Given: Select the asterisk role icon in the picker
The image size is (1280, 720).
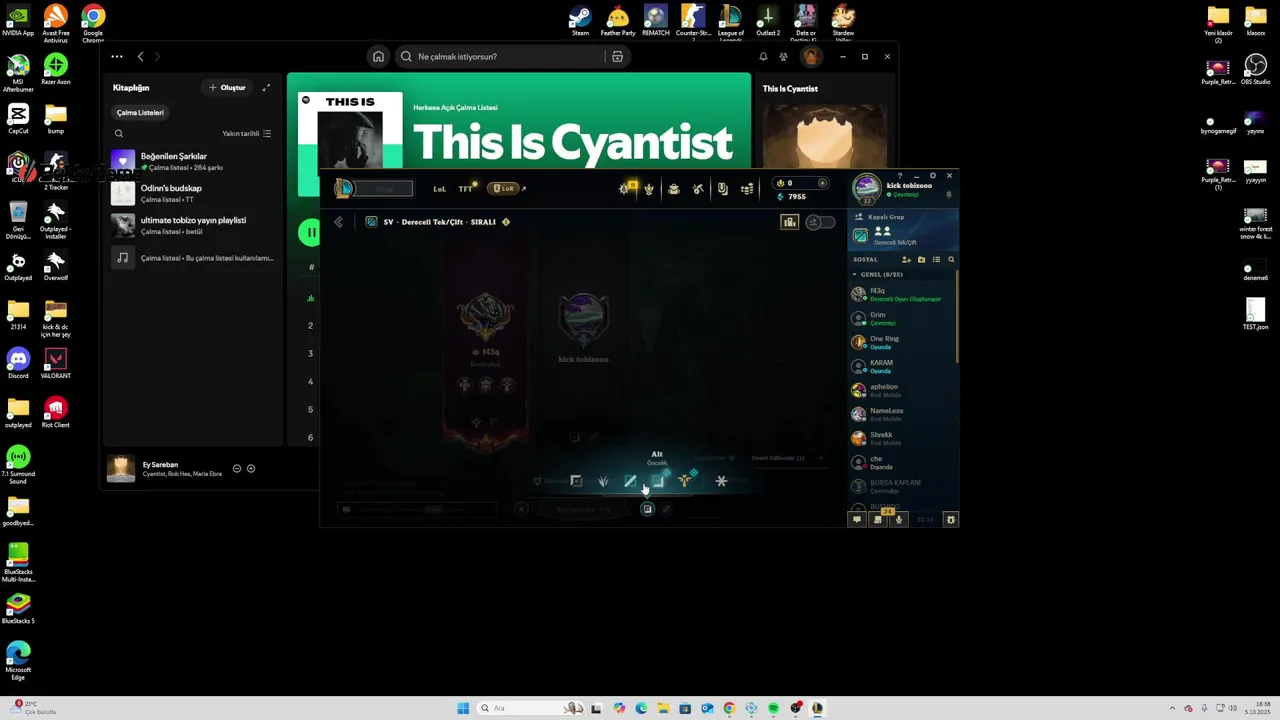Looking at the screenshot, I should 721,481.
